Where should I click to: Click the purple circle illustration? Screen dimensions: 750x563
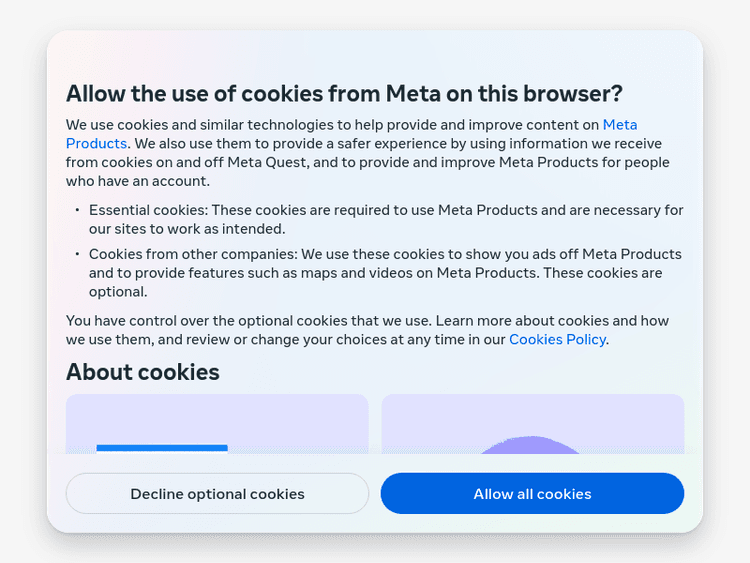(532, 446)
